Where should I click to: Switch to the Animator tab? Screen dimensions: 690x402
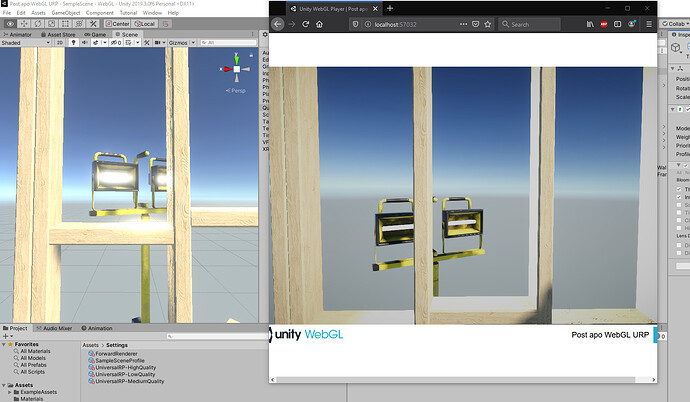18,34
